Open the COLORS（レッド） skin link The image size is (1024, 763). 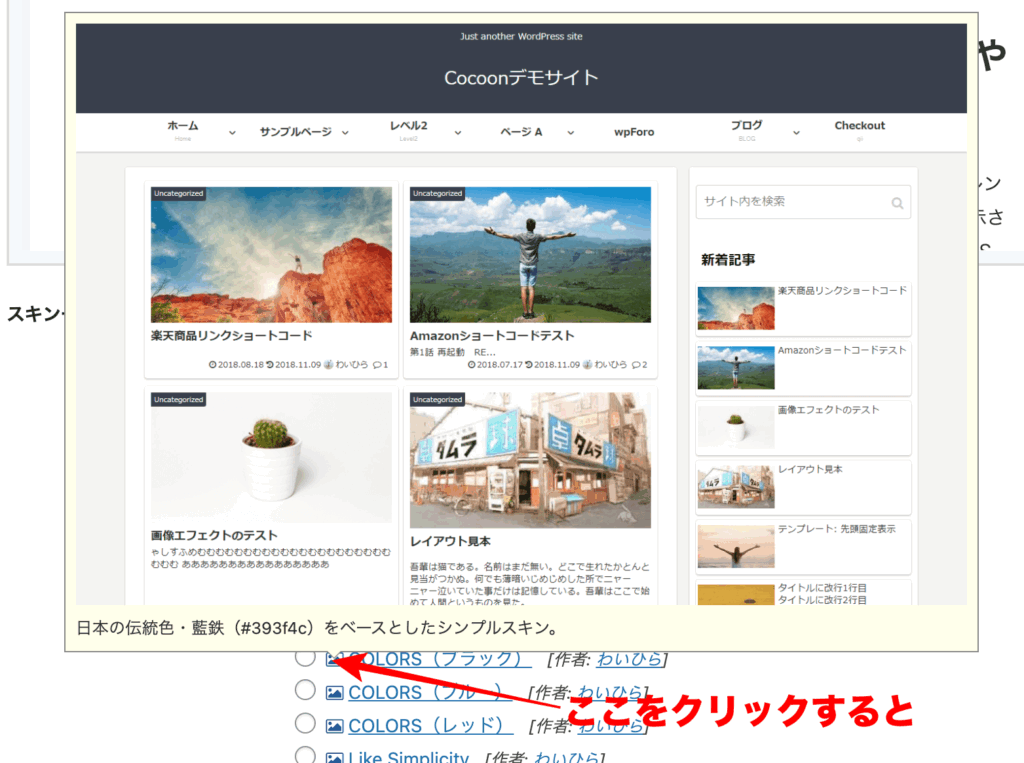[430, 726]
